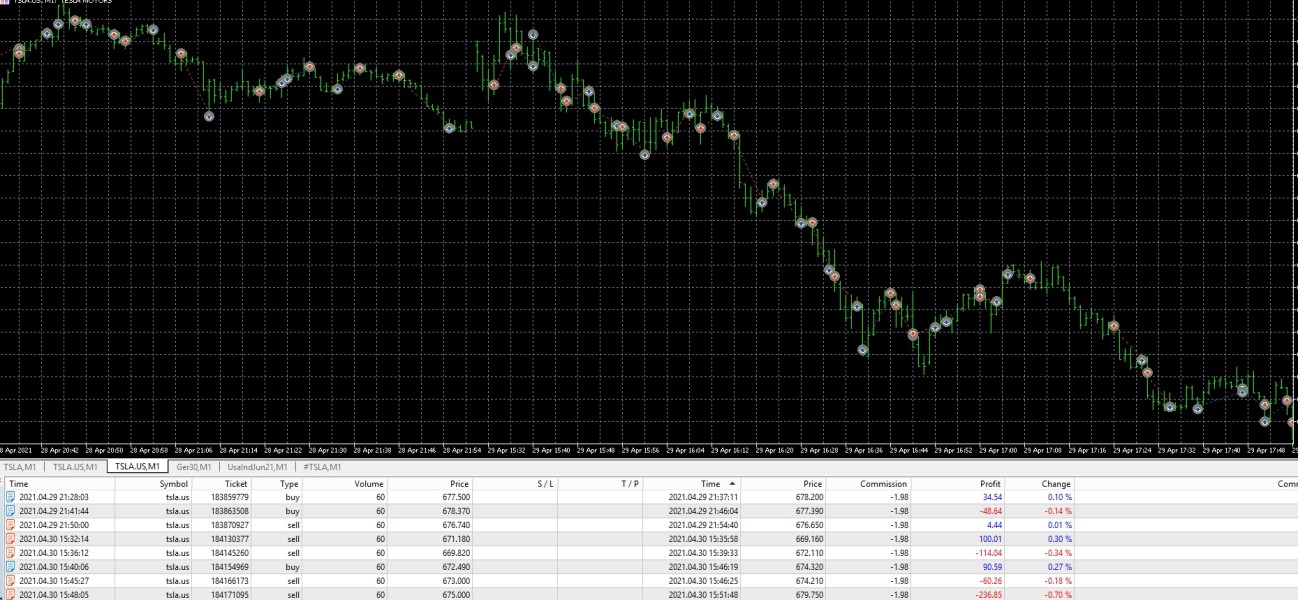This screenshot has height=600, width=1298.
Task: Sort by the Symbol column header
Action: [174, 484]
